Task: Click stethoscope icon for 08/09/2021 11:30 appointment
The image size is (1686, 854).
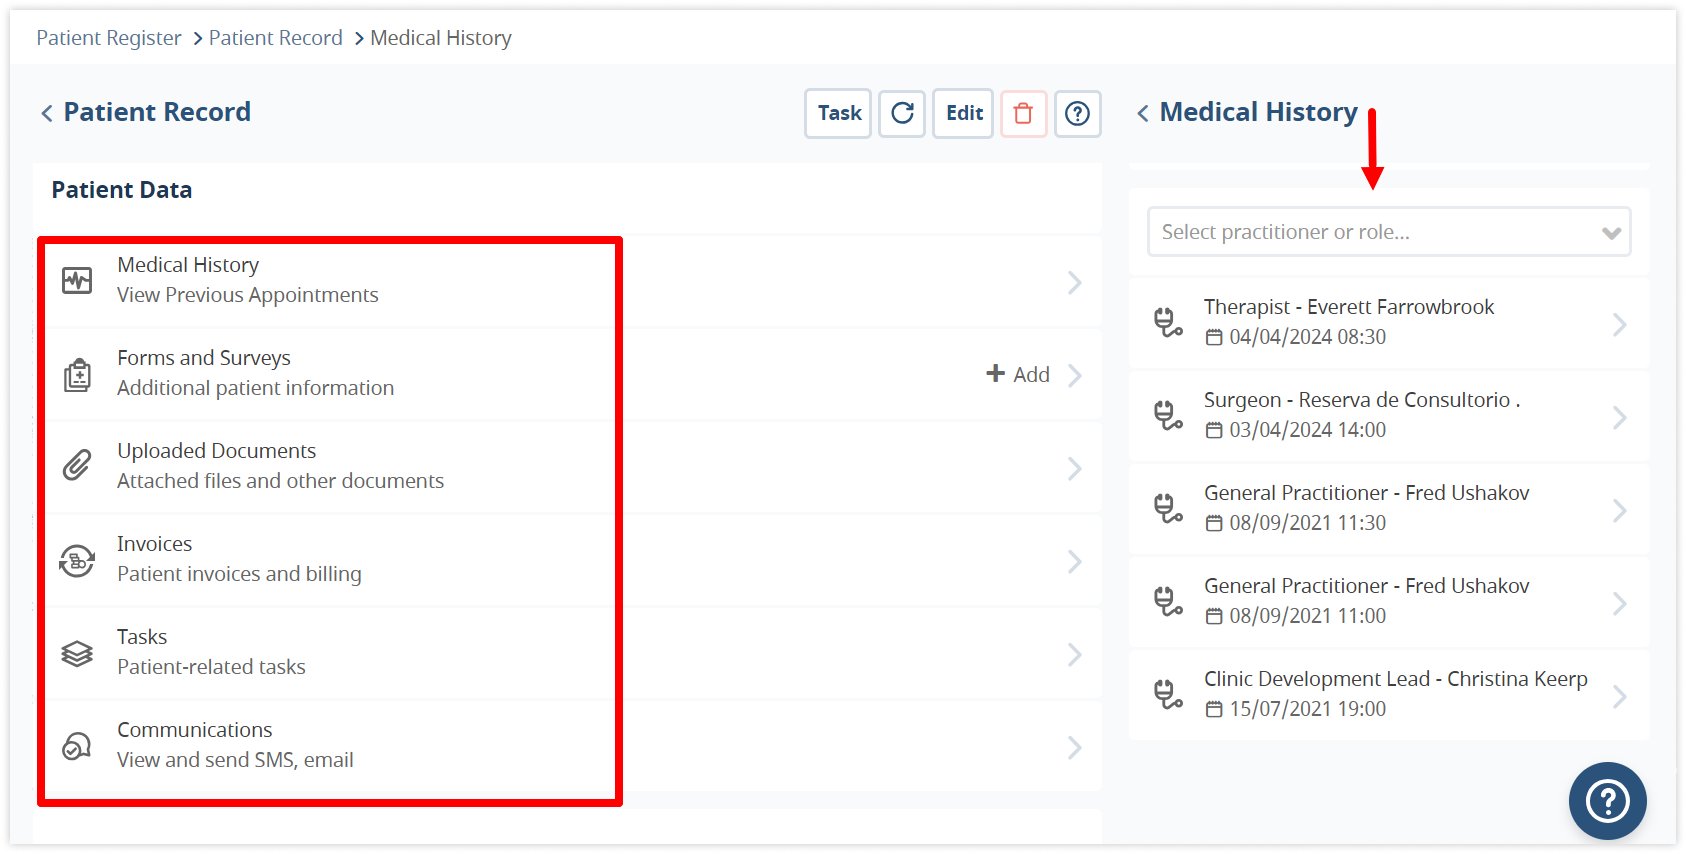Action: (1167, 508)
